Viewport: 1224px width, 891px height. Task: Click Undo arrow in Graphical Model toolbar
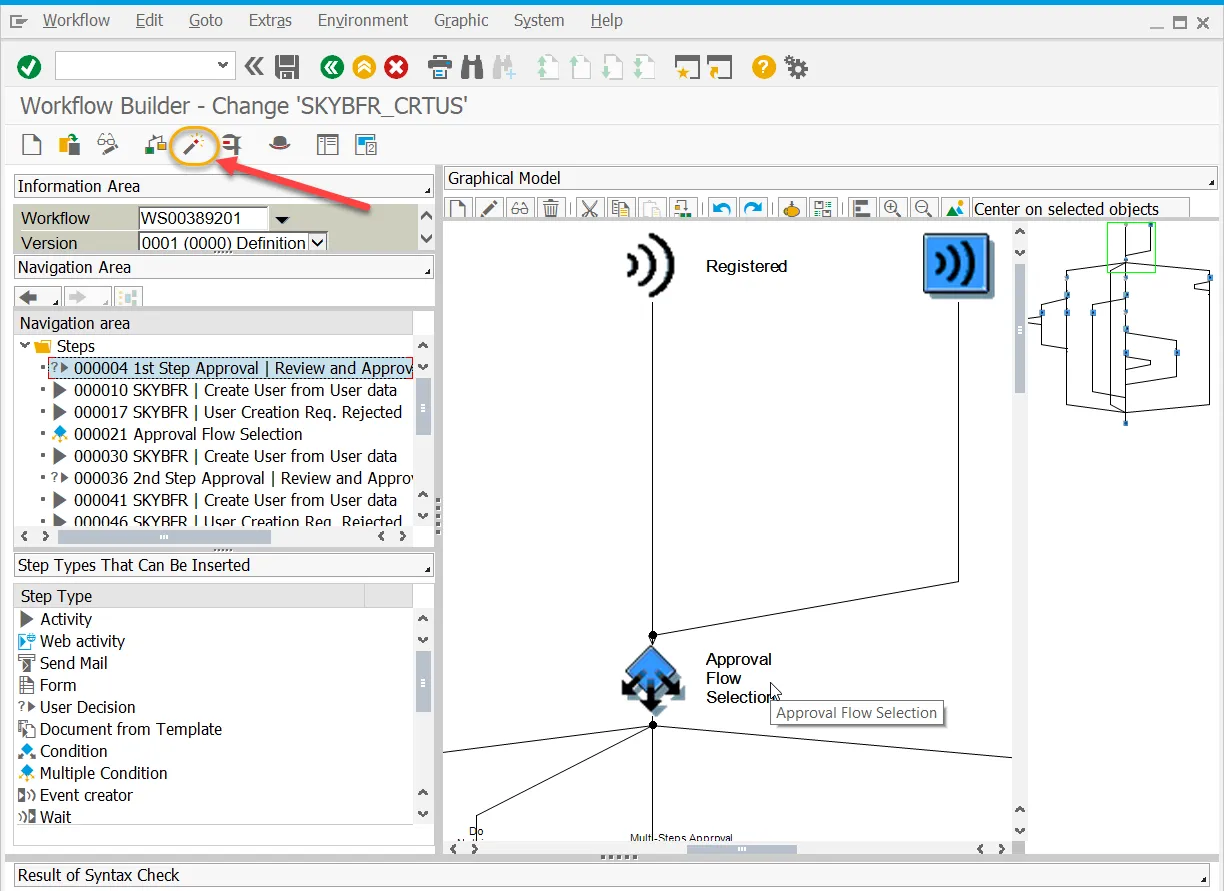point(721,208)
